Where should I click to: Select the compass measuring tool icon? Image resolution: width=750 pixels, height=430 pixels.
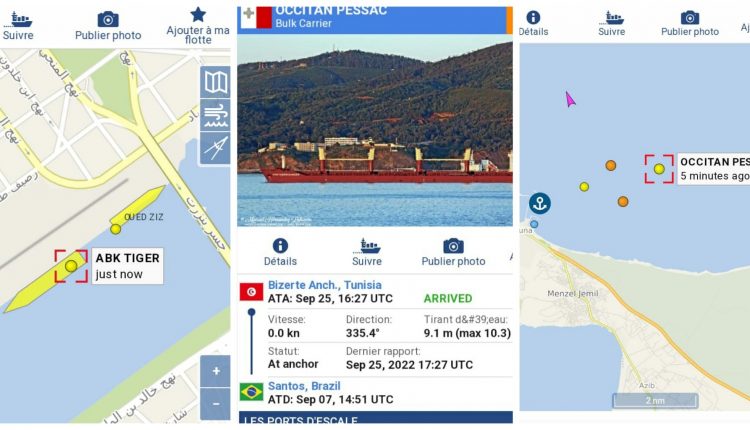click(215, 148)
